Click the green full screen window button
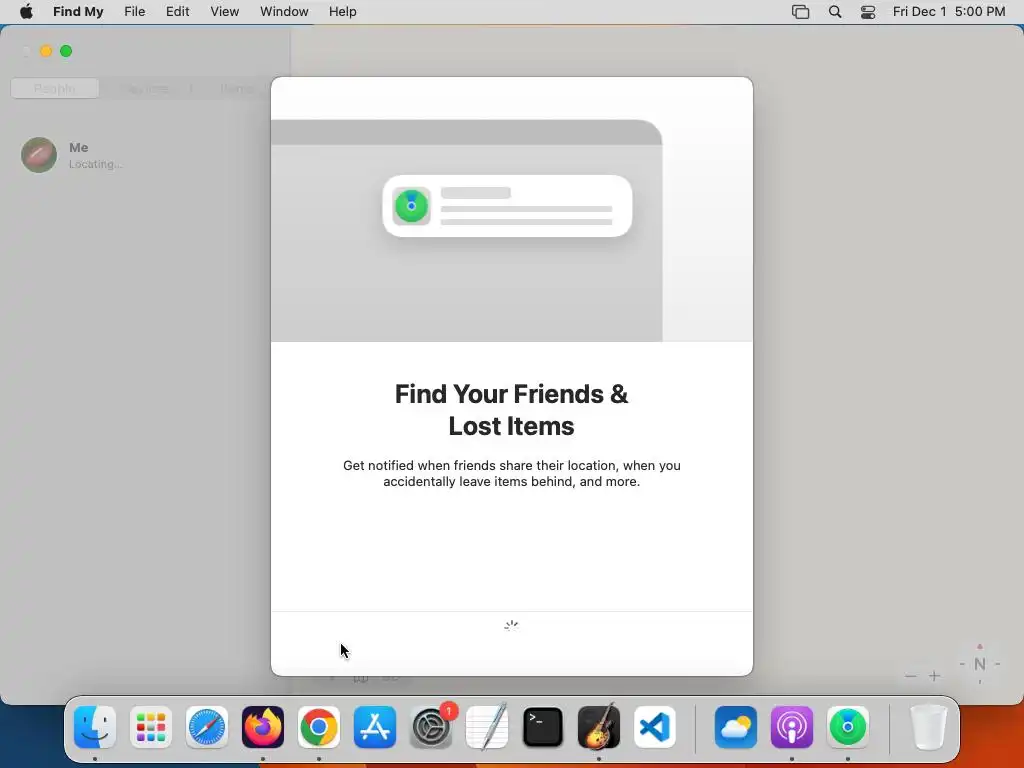The width and height of the screenshot is (1024, 768). [66, 51]
